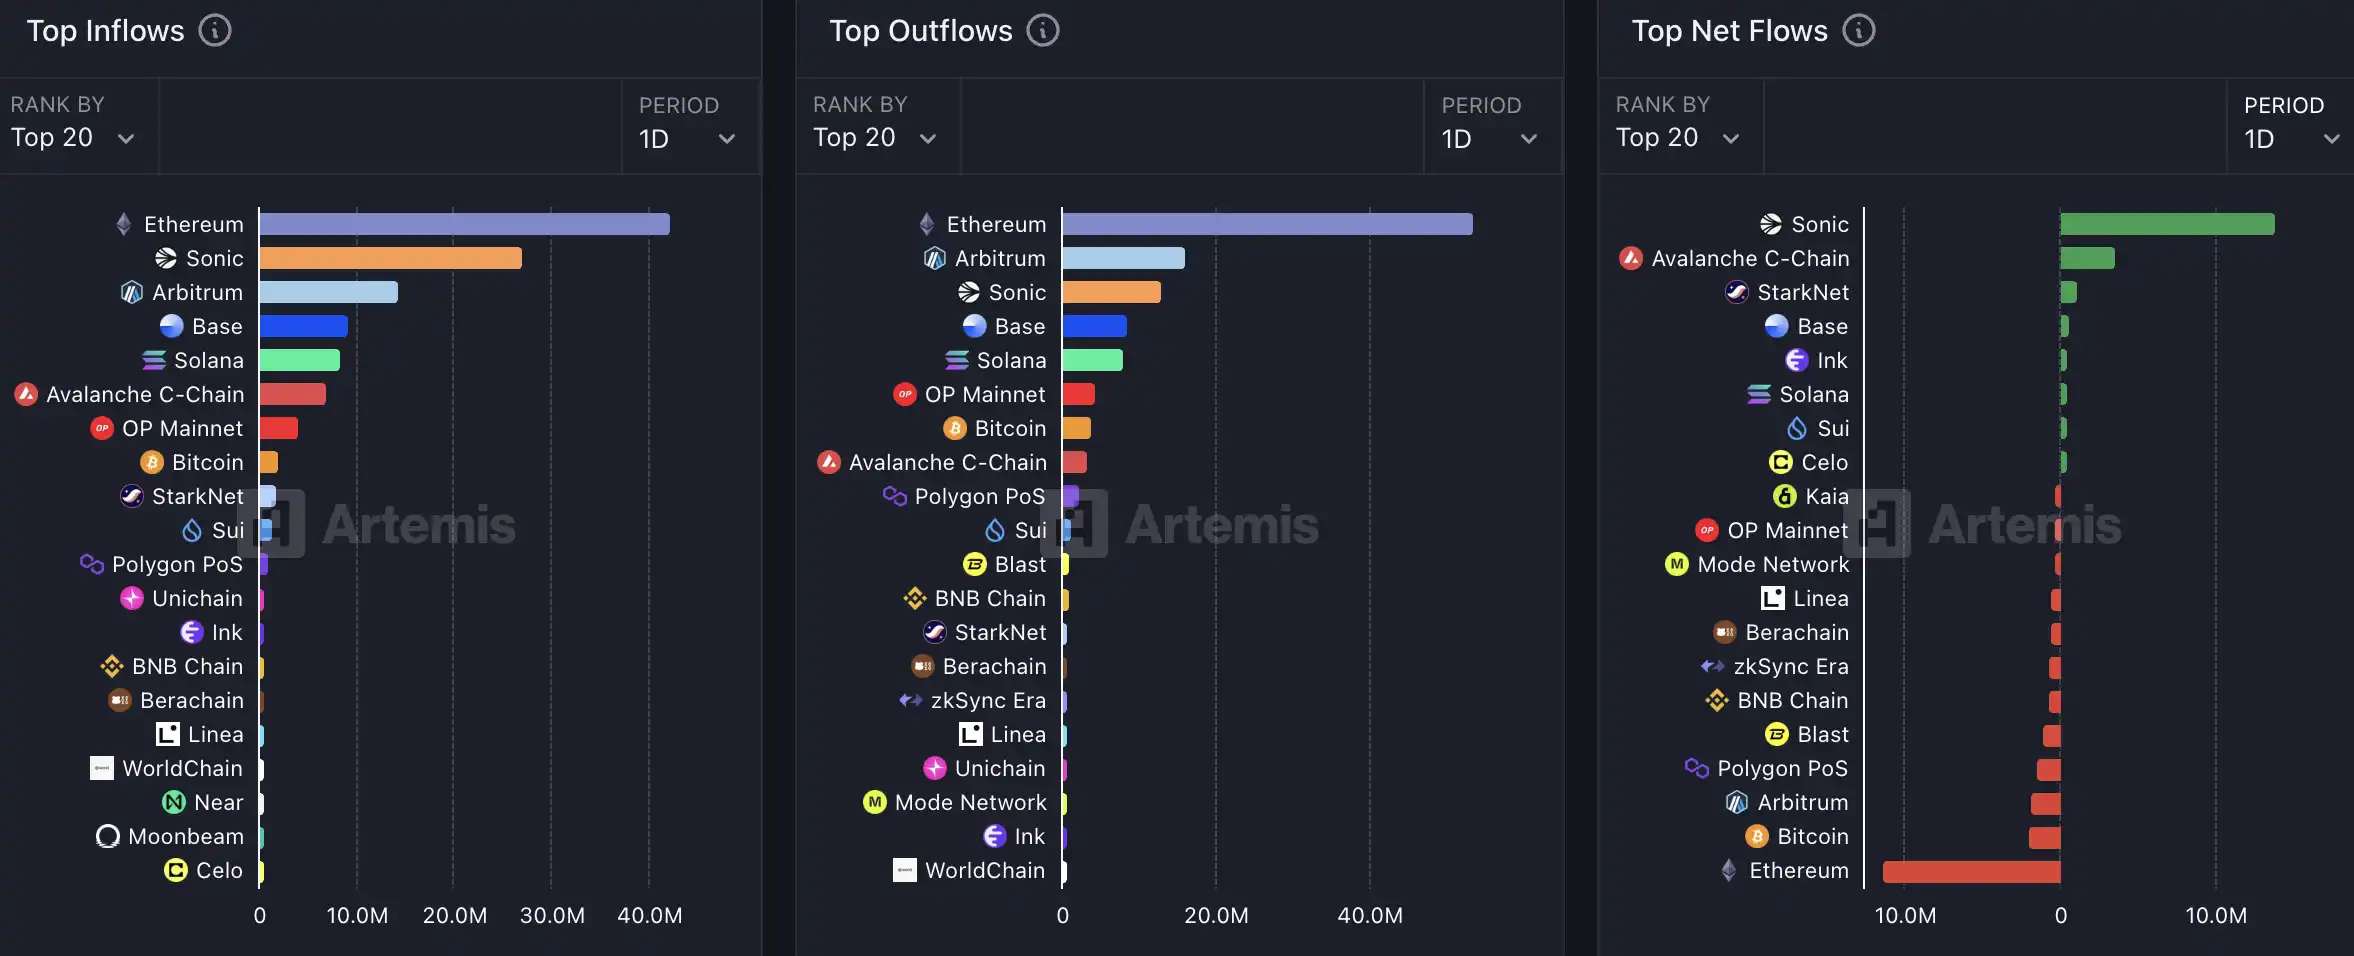Open the Period dropdown in Top Net Flows
This screenshot has width=2354, height=956.
2292,126
